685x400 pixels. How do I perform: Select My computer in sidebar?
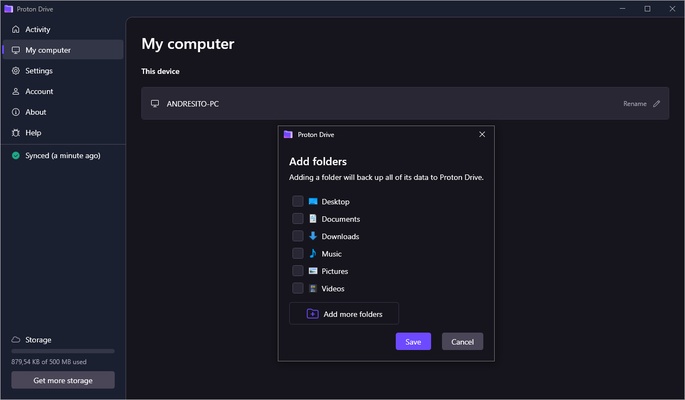[x=63, y=50]
